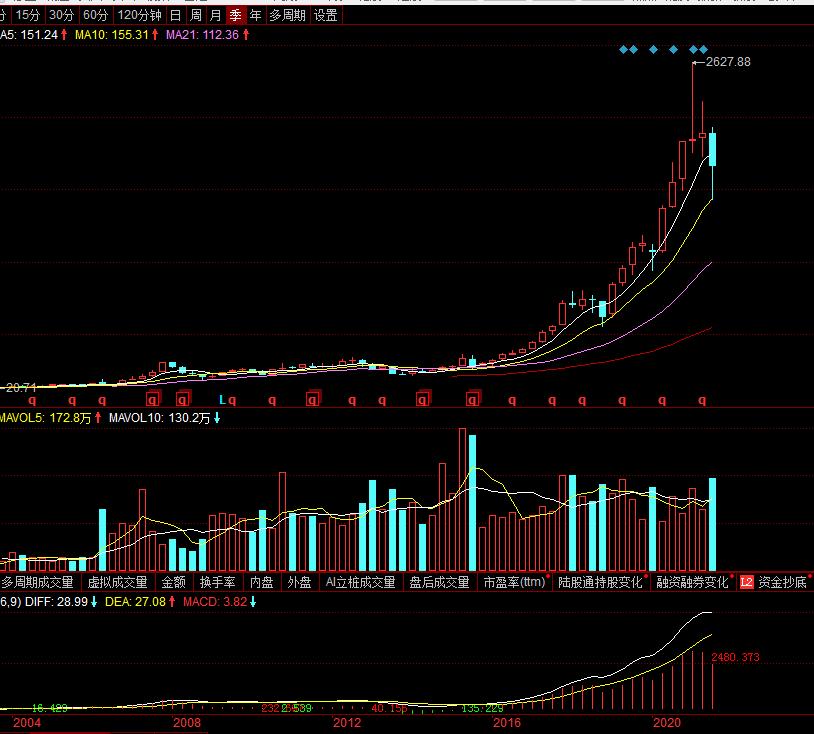Open the 多周期 multi-period view
814x734 pixels.
coord(287,16)
